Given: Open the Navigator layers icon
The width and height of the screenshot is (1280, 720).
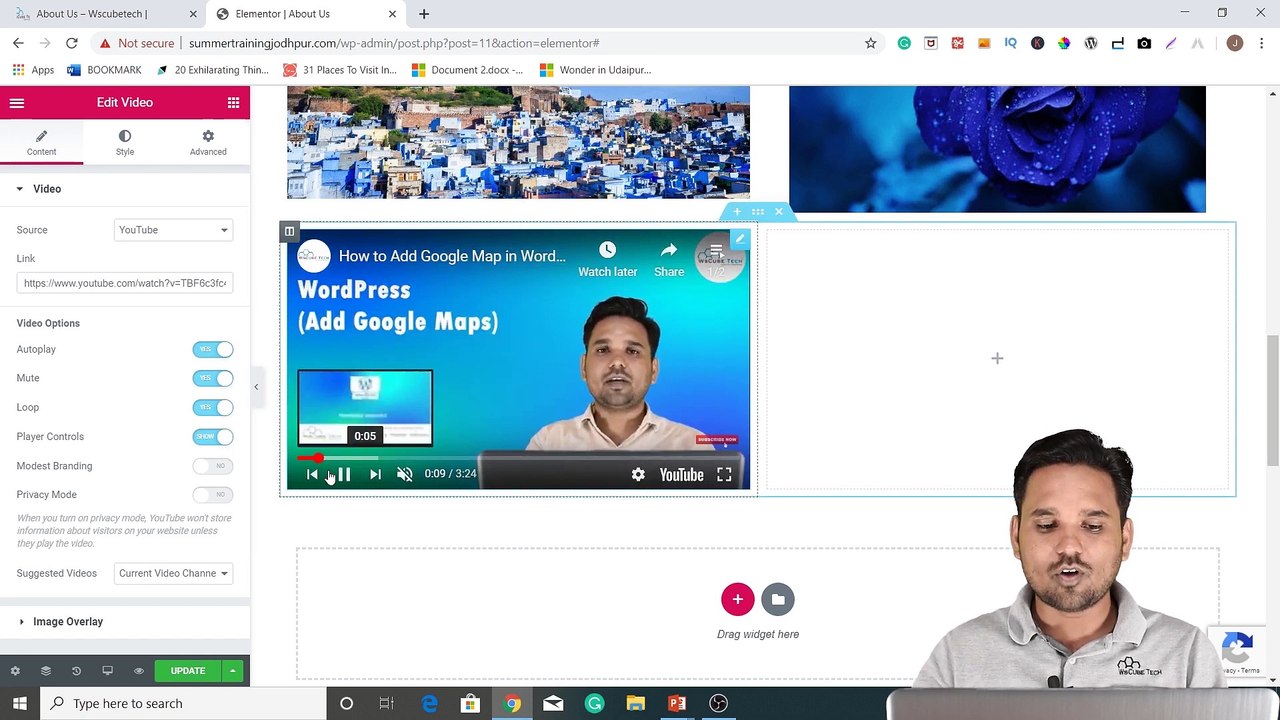Looking at the screenshot, I should (45, 671).
